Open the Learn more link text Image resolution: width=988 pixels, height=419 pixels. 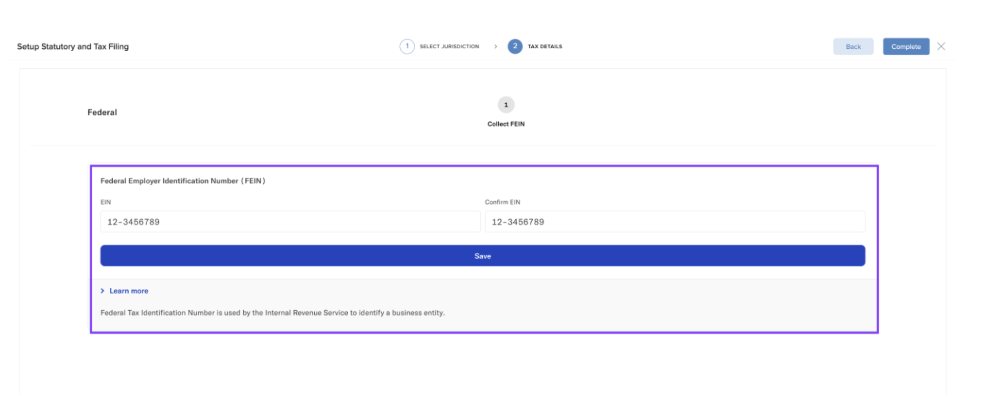click(x=129, y=291)
